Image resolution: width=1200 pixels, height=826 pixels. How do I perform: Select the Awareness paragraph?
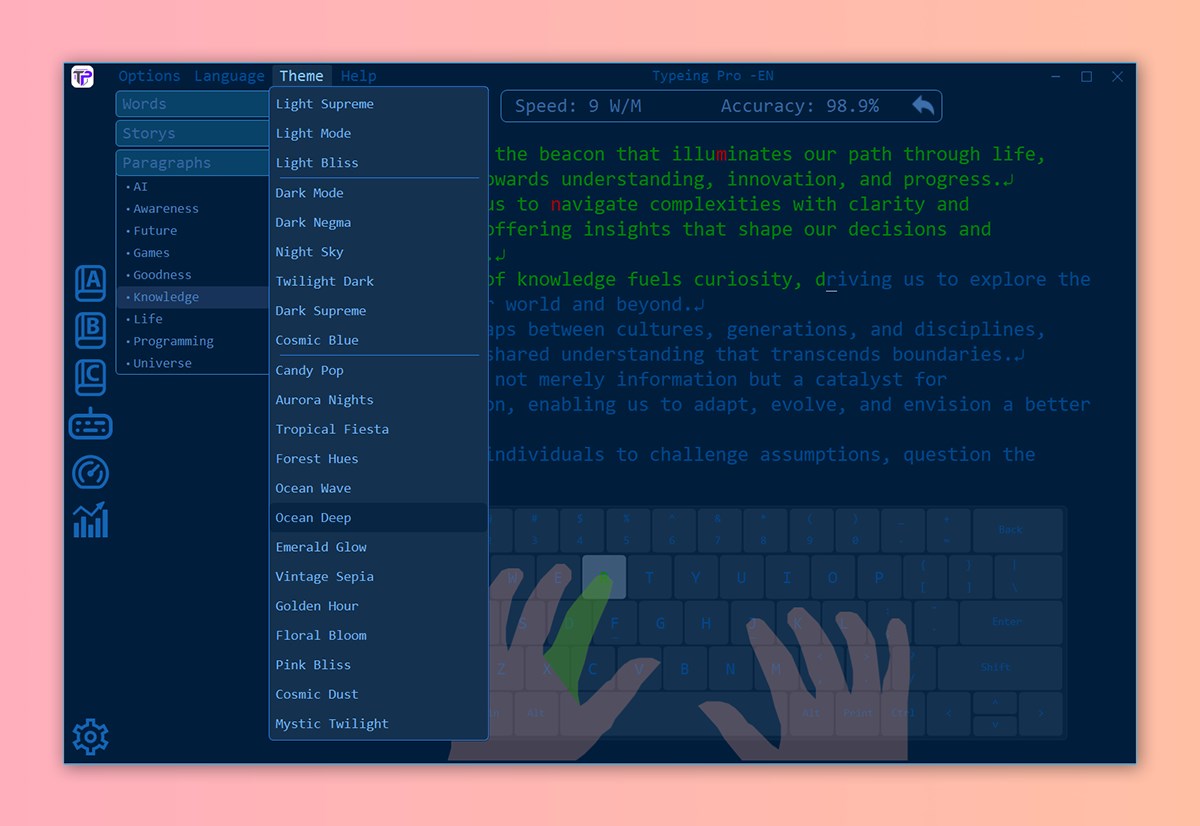click(192, 209)
